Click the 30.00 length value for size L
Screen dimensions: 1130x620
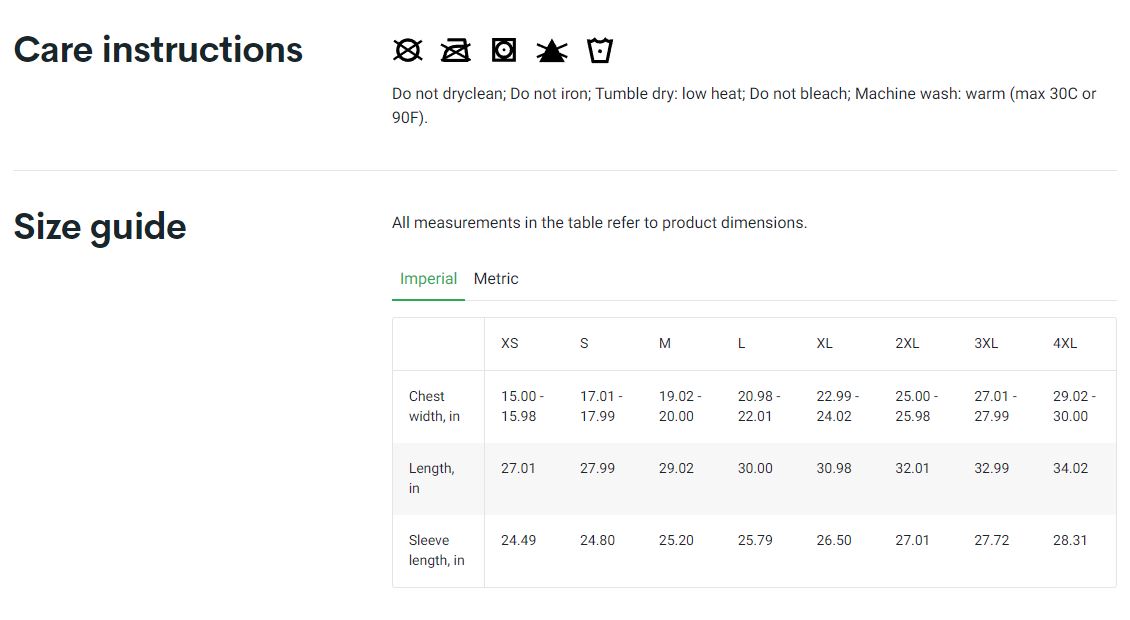click(755, 468)
